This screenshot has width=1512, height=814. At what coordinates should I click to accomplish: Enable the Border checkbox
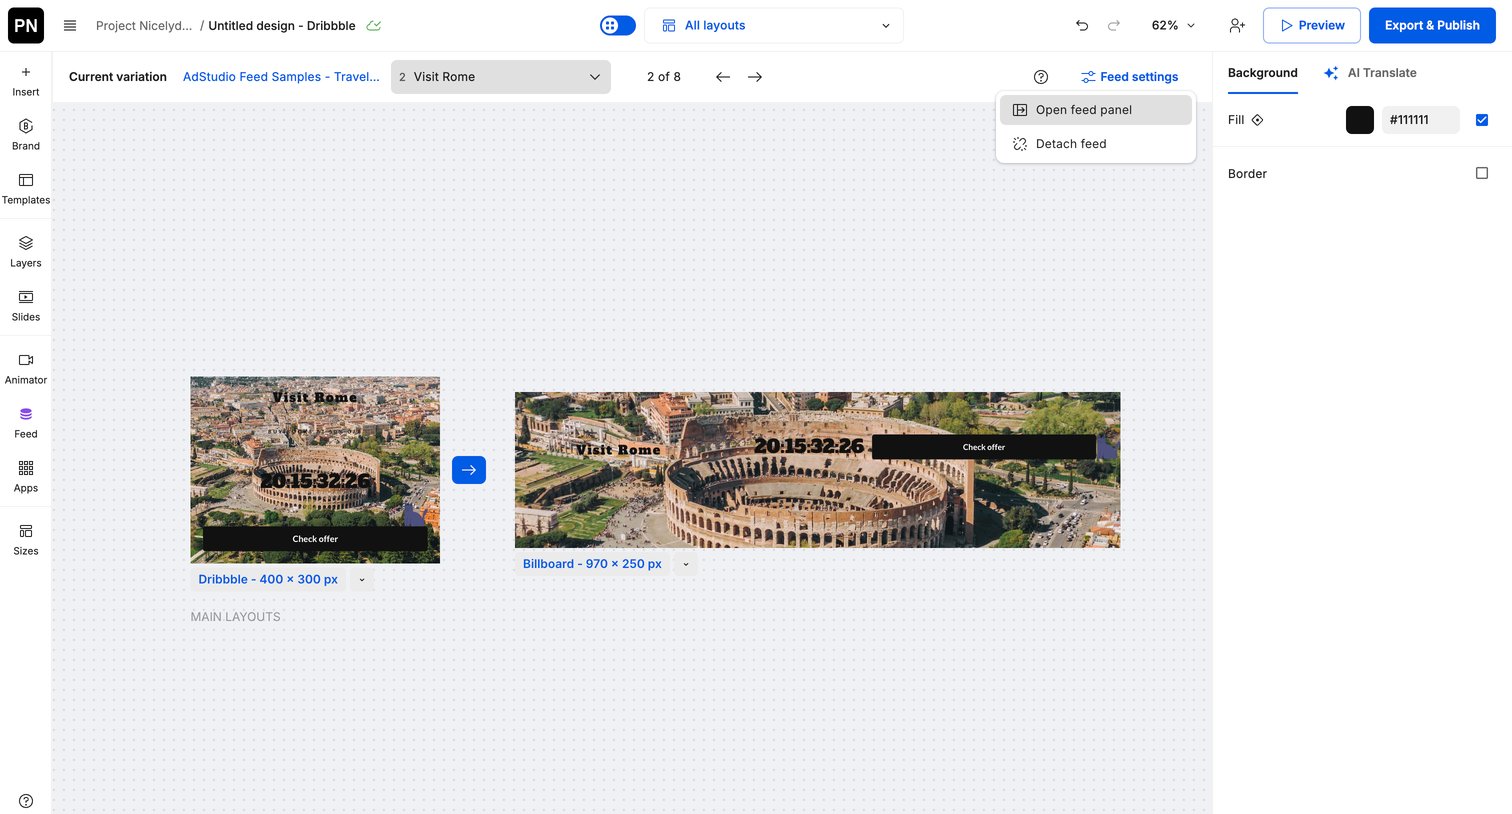pos(1482,173)
